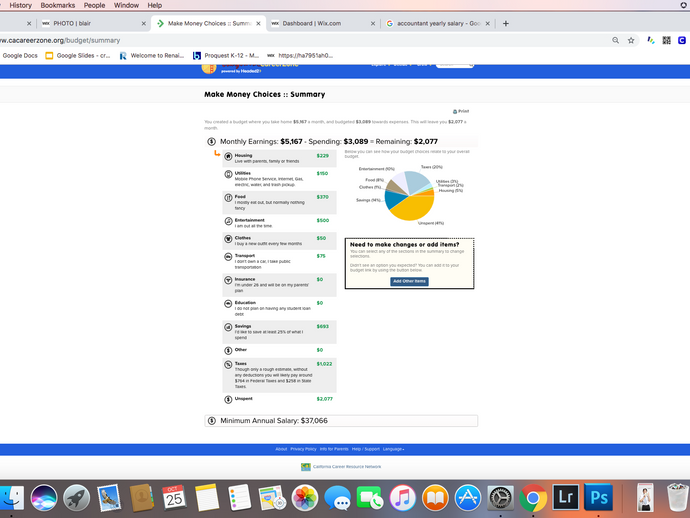The width and height of the screenshot is (690, 518).
Task: Click the Savings category icon
Action: point(228,327)
